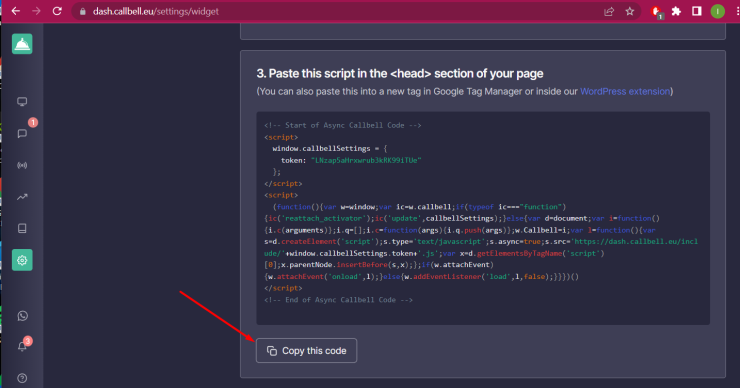Open the WhatsApp sidebar icon
Image resolution: width=740 pixels, height=388 pixels.
(x=22, y=316)
